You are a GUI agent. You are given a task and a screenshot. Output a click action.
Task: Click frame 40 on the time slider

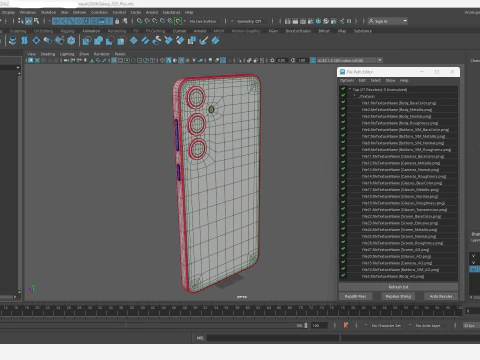[x=143, y=310]
